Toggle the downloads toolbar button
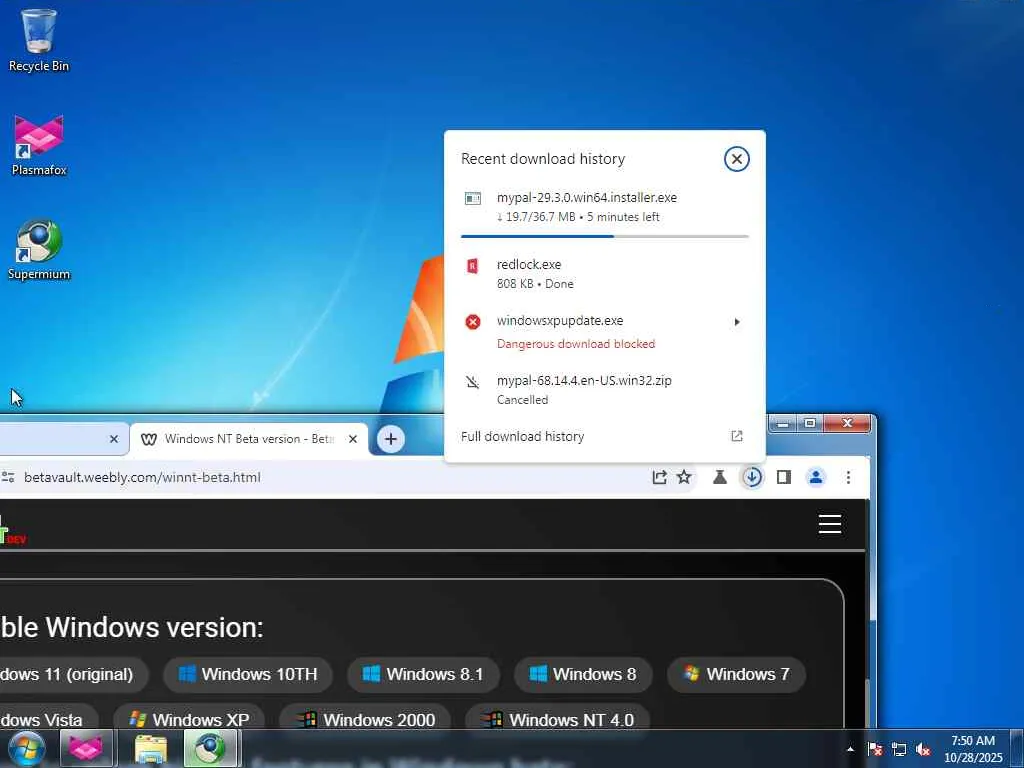Image resolution: width=1024 pixels, height=768 pixels. point(752,477)
